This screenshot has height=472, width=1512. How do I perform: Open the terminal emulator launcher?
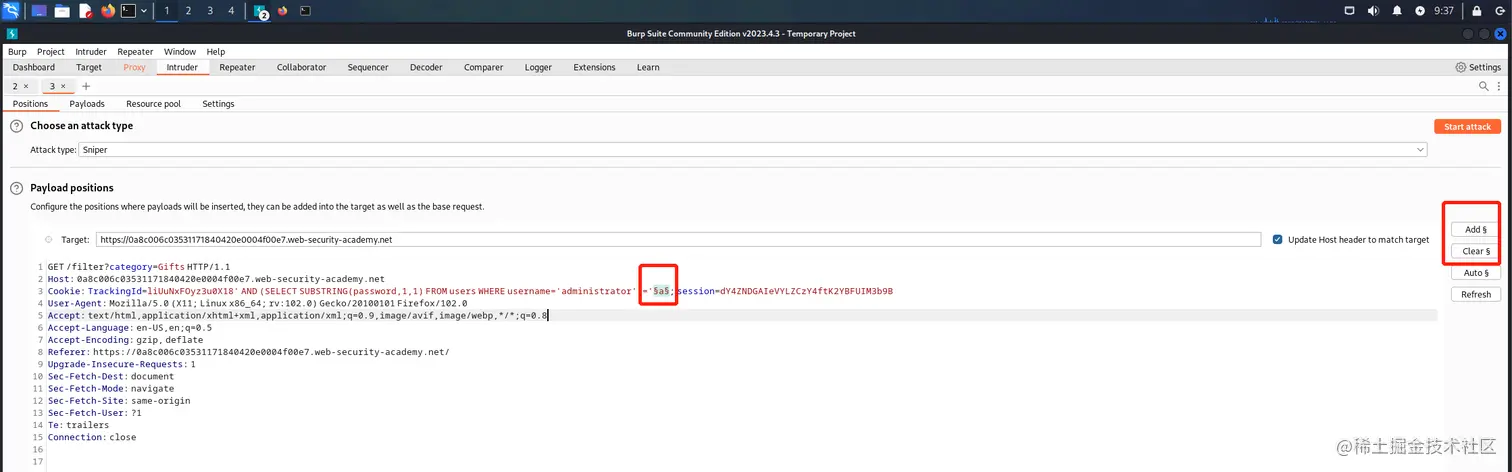click(x=129, y=11)
